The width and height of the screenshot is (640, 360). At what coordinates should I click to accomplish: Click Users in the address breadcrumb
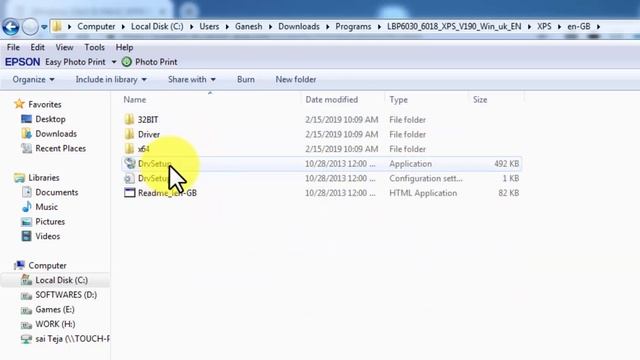coord(209,27)
